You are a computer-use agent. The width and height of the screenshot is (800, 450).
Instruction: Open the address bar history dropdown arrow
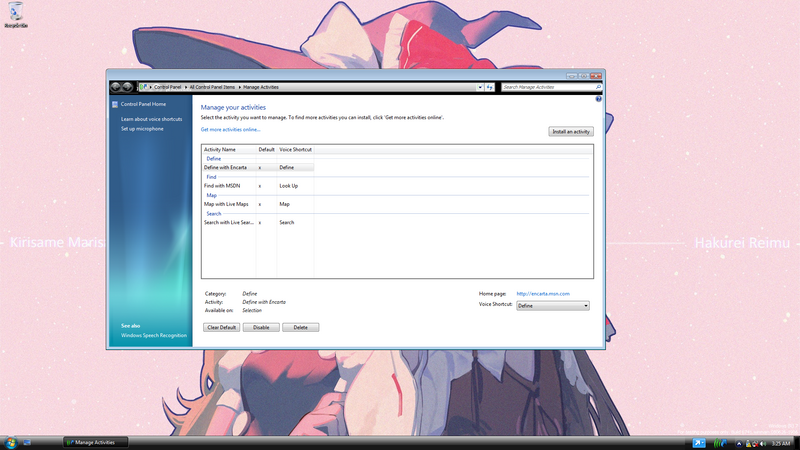pos(479,87)
